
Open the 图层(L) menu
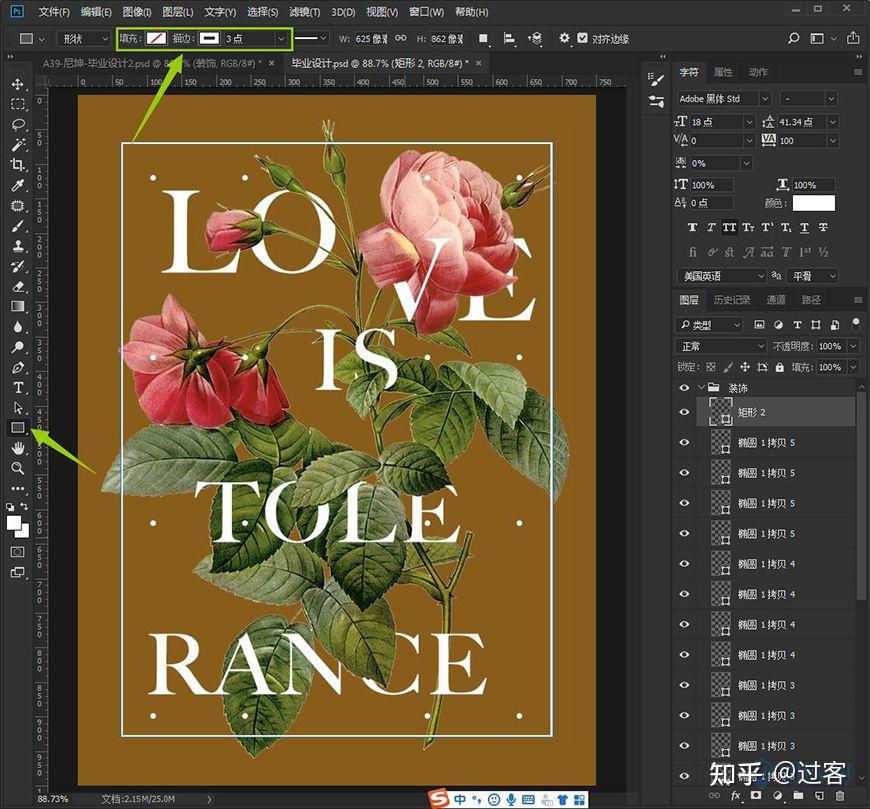point(178,12)
